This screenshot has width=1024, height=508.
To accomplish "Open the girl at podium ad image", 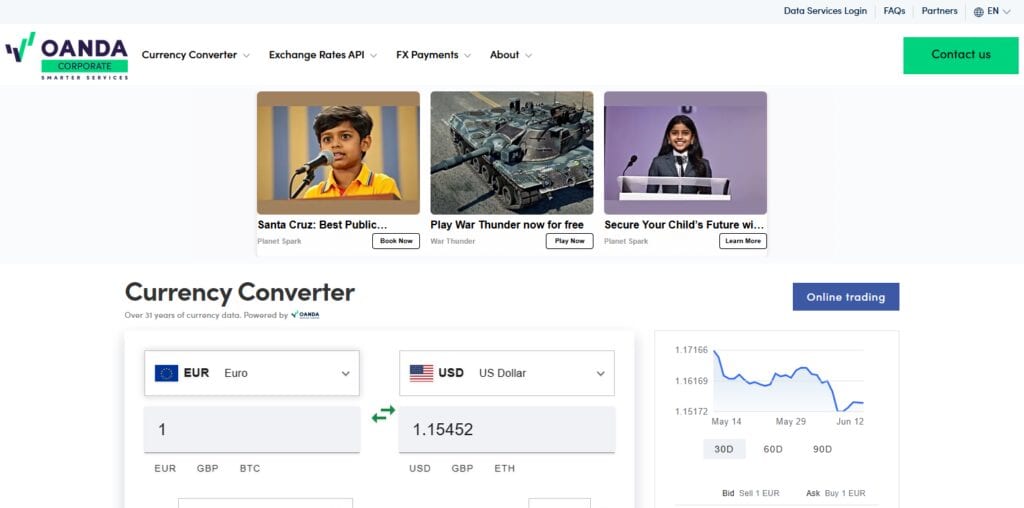I will pos(686,153).
